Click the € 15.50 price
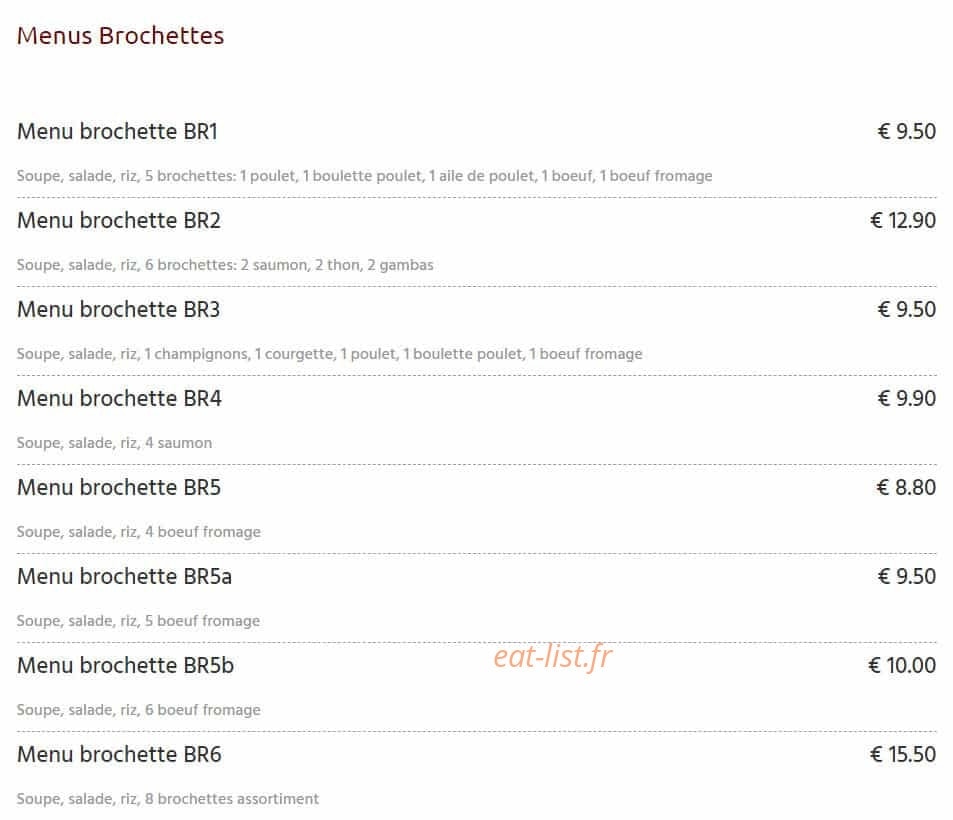Image resolution: width=953 pixels, height=820 pixels. coord(903,754)
